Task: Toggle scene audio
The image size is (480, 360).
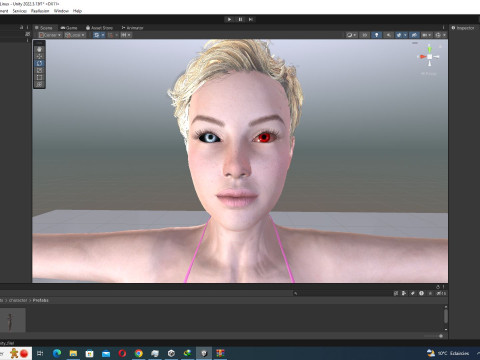Action: pyautogui.click(x=388, y=35)
